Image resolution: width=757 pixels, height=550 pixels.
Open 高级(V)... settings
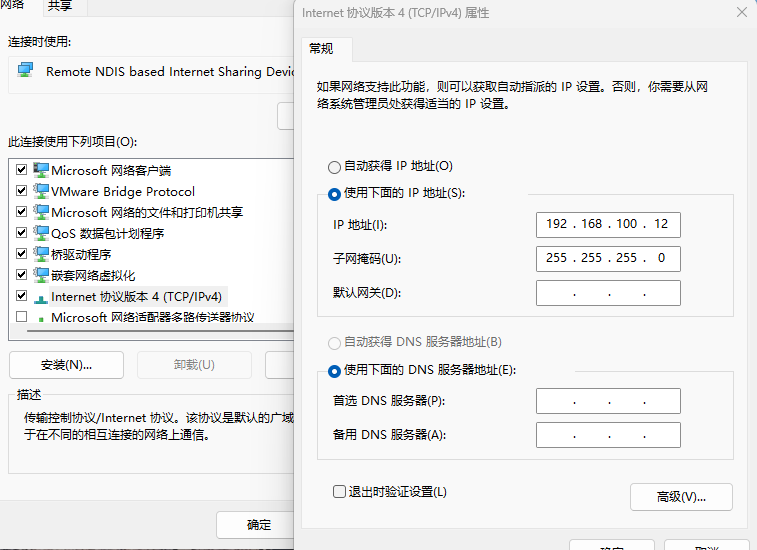pos(681,497)
